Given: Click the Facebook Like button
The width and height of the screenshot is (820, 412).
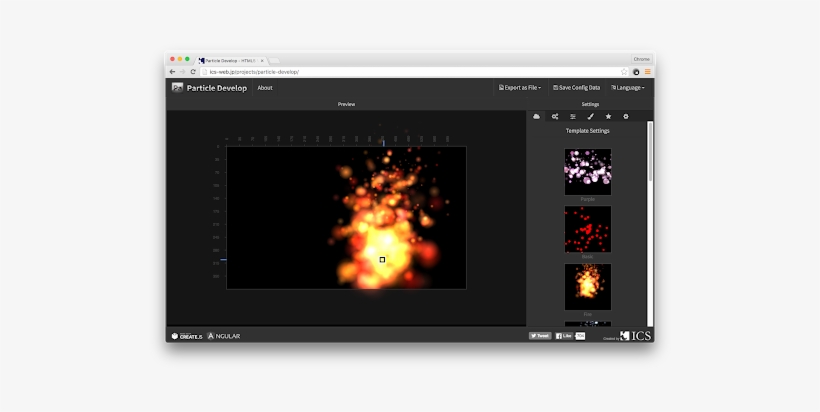Looking at the screenshot, I should click(563, 336).
